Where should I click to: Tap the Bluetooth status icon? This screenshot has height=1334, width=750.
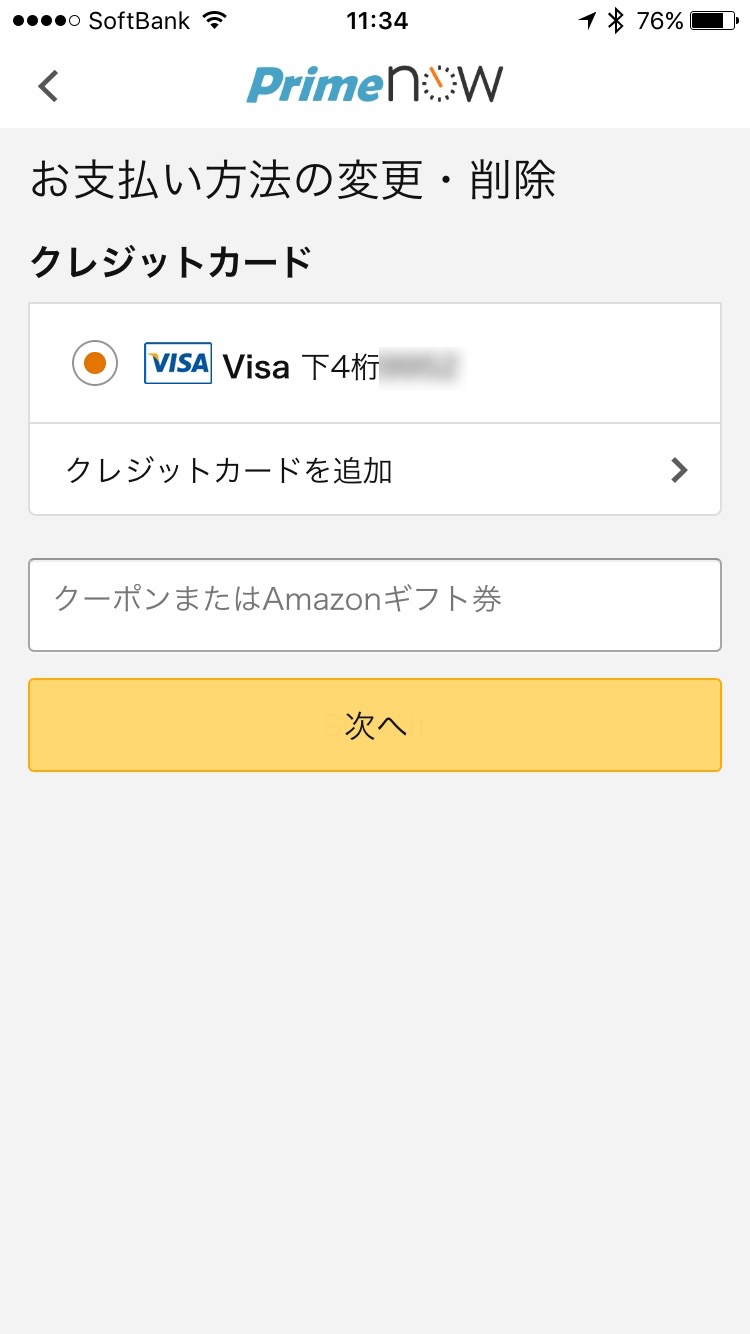(x=617, y=20)
